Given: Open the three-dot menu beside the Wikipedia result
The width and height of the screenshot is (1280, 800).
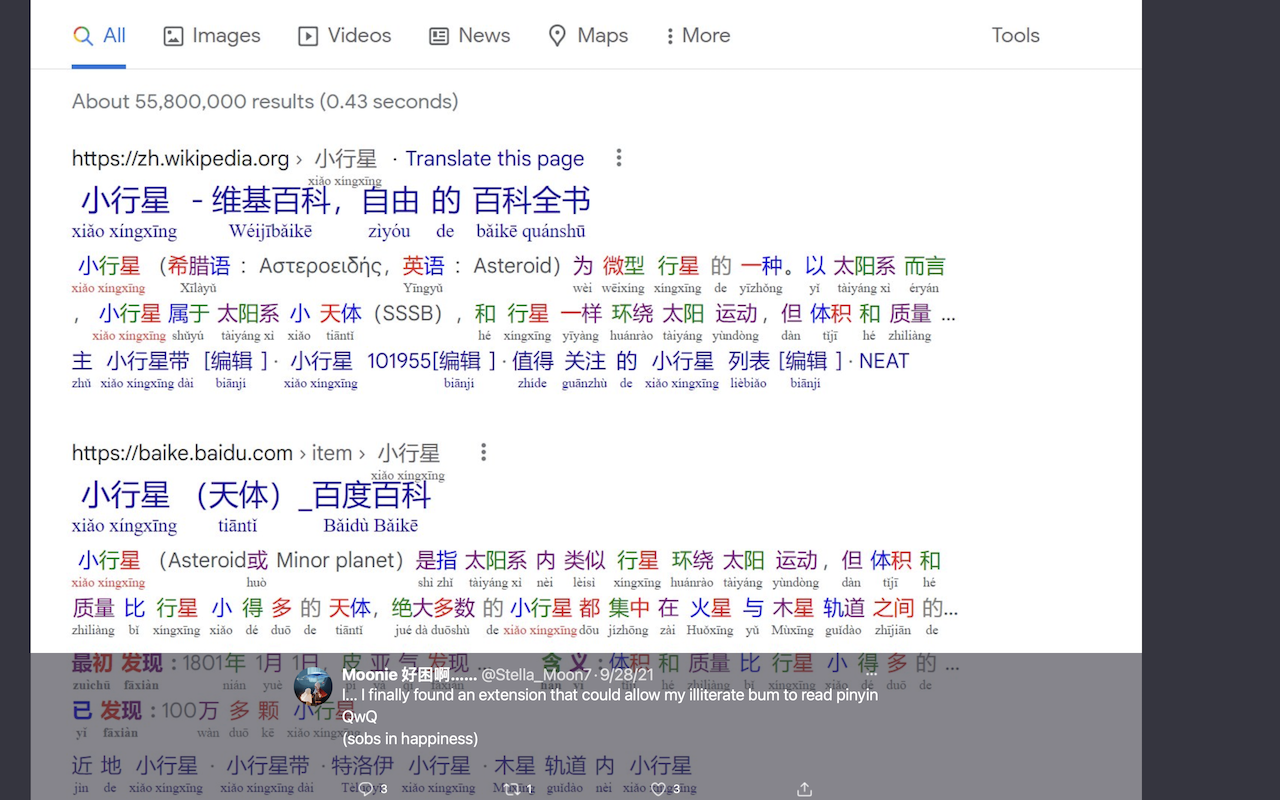Looking at the screenshot, I should coord(619,157).
